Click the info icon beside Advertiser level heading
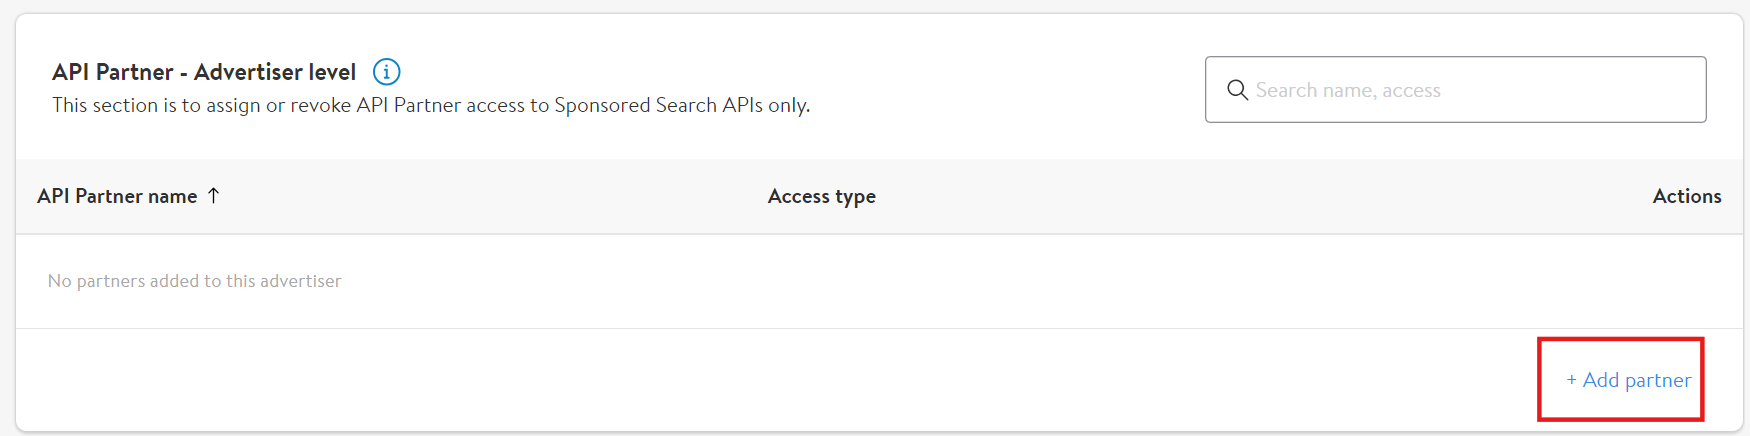This screenshot has width=1750, height=436. pyautogui.click(x=386, y=72)
